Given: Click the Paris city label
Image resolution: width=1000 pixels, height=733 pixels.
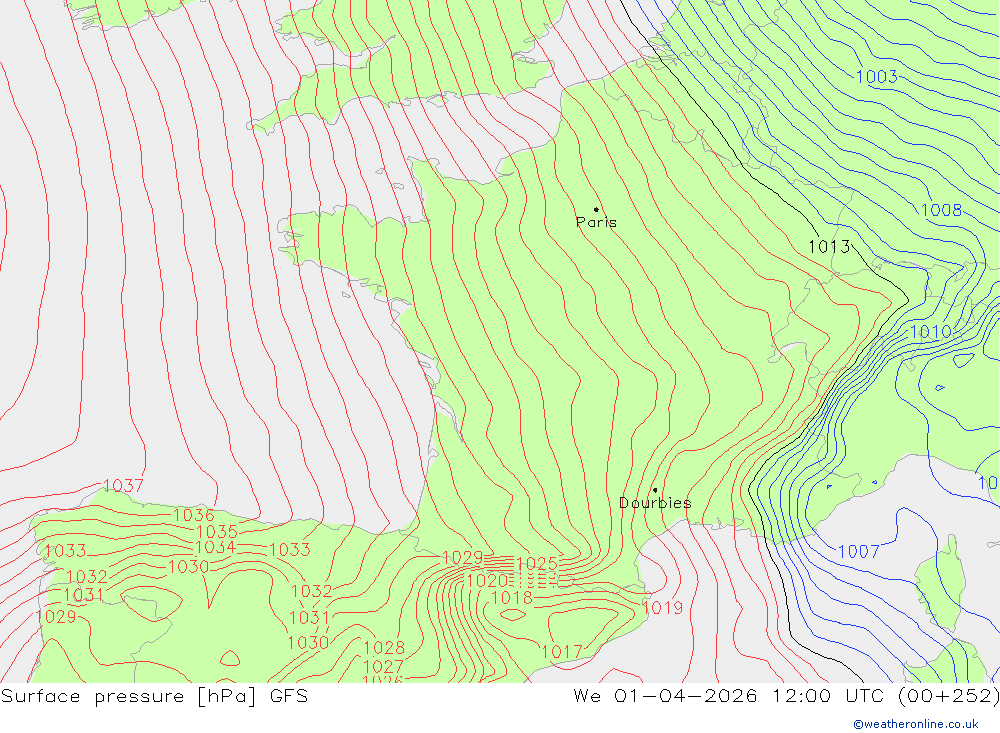Looking at the screenshot, I should [596, 222].
